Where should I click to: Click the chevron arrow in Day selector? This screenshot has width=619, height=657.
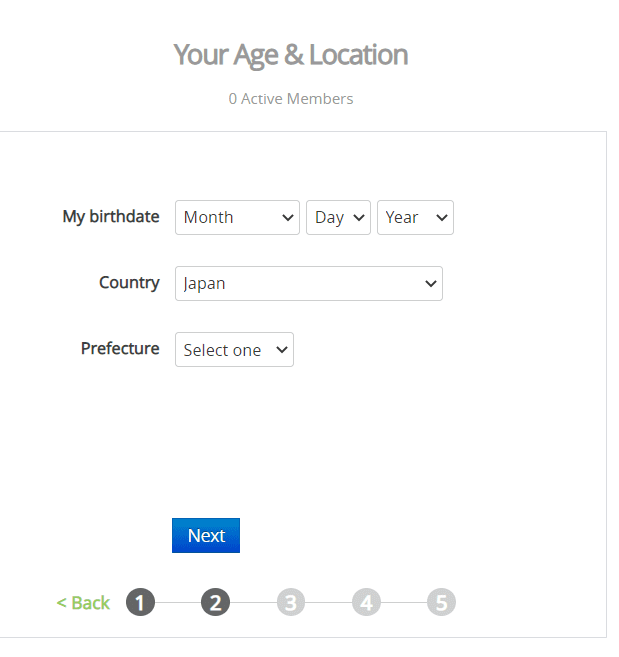click(x=359, y=217)
